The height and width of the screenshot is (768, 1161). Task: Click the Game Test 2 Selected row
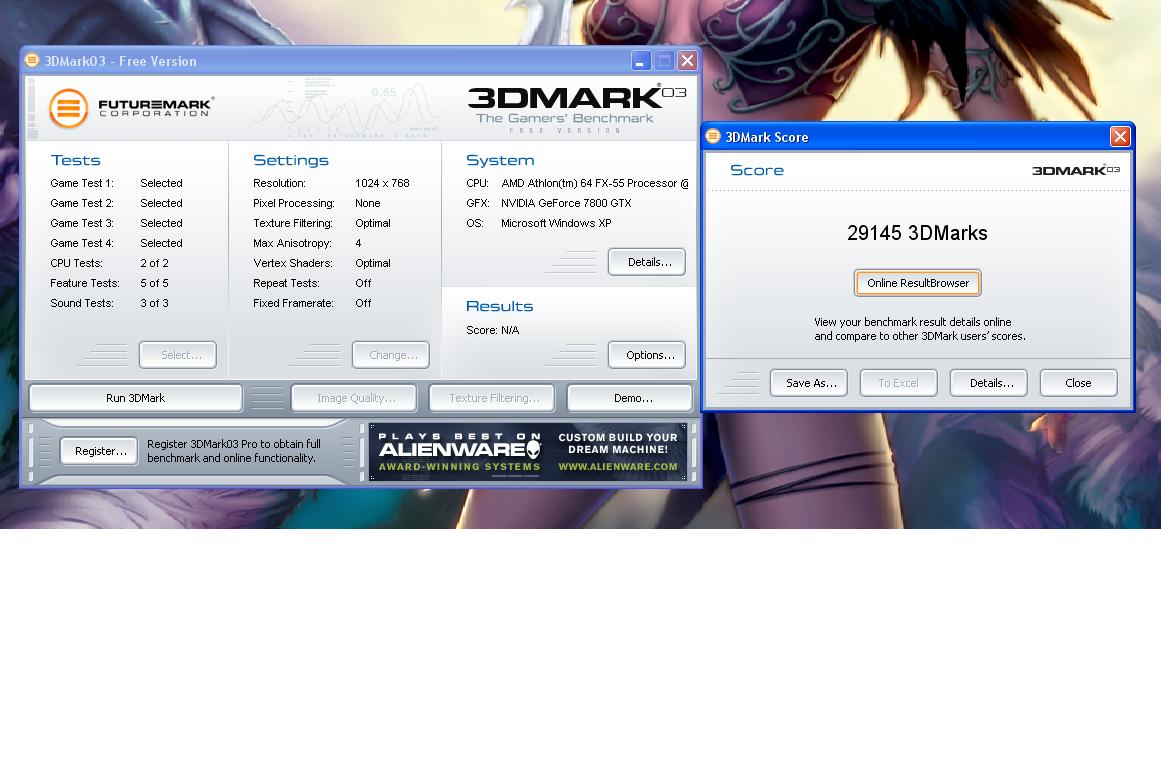(116, 203)
